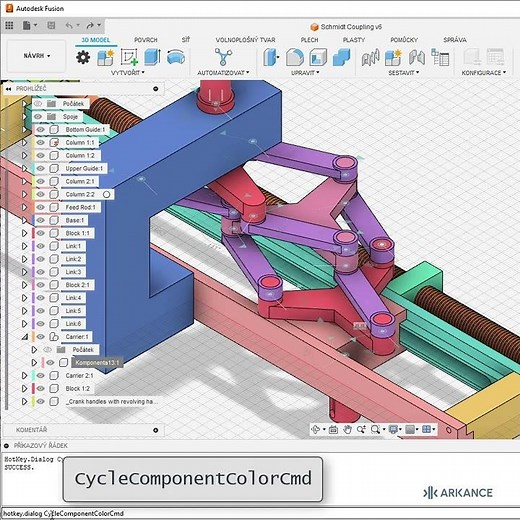The width and height of the screenshot is (520, 520).
Task: Toggle visibility of Upper Guide:1
Action: (40, 168)
